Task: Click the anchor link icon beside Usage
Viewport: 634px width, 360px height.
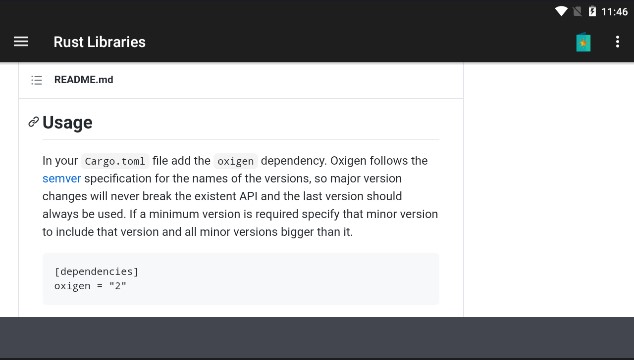Action: [x=34, y=122]
